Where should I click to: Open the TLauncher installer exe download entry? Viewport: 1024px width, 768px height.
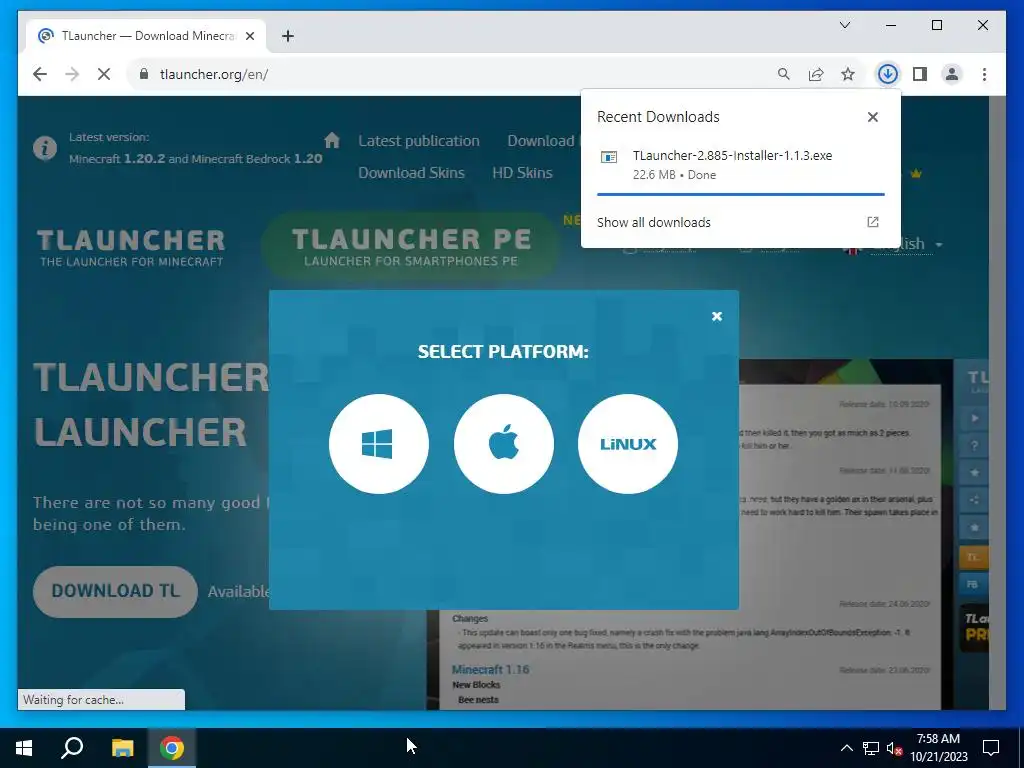[x=741, y=165]
